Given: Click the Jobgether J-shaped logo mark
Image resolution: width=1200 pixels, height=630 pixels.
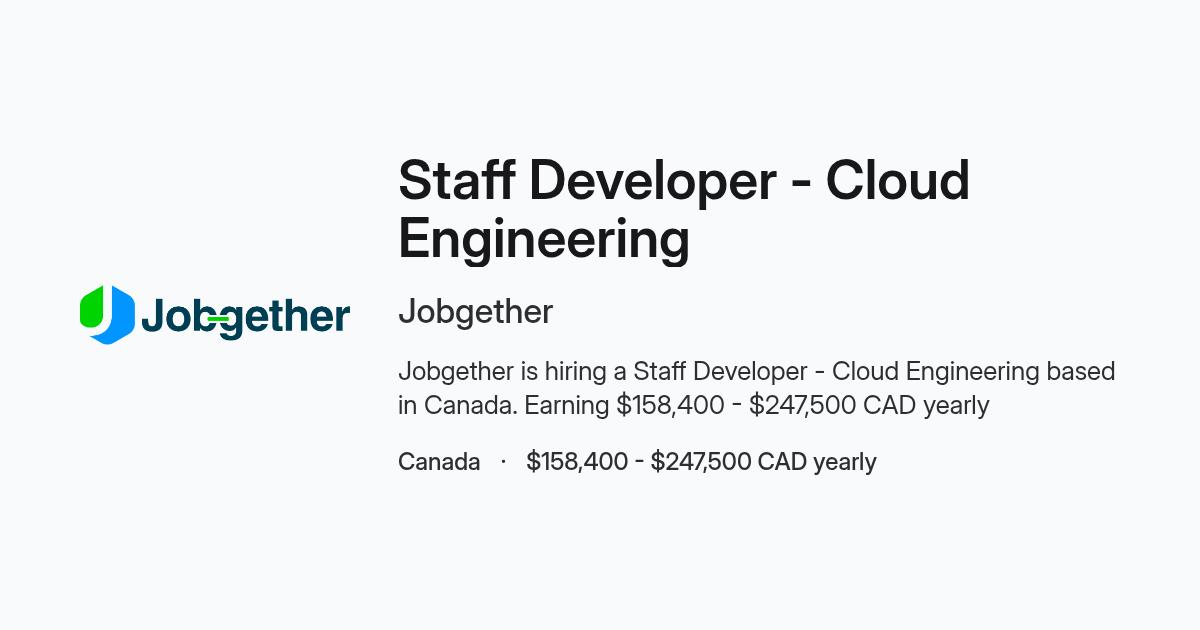Looking at the screenshot, I should (x=107, y=315).
